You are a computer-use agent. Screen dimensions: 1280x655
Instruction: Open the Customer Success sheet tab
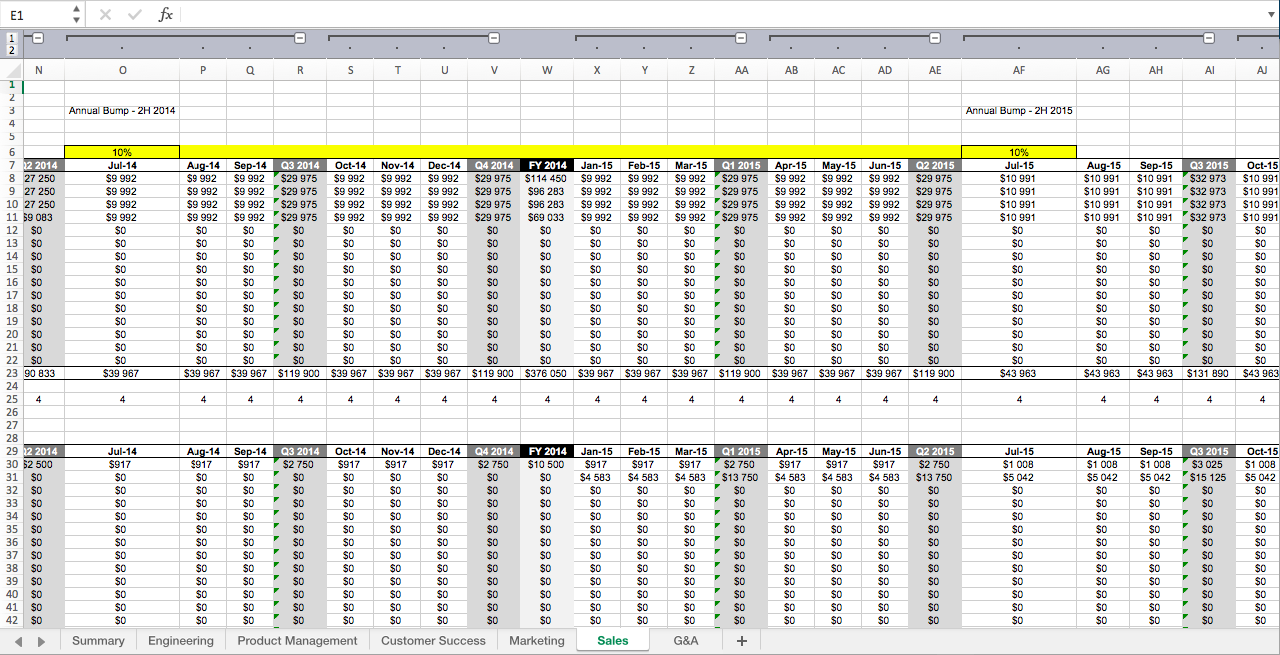click(433, 641)
